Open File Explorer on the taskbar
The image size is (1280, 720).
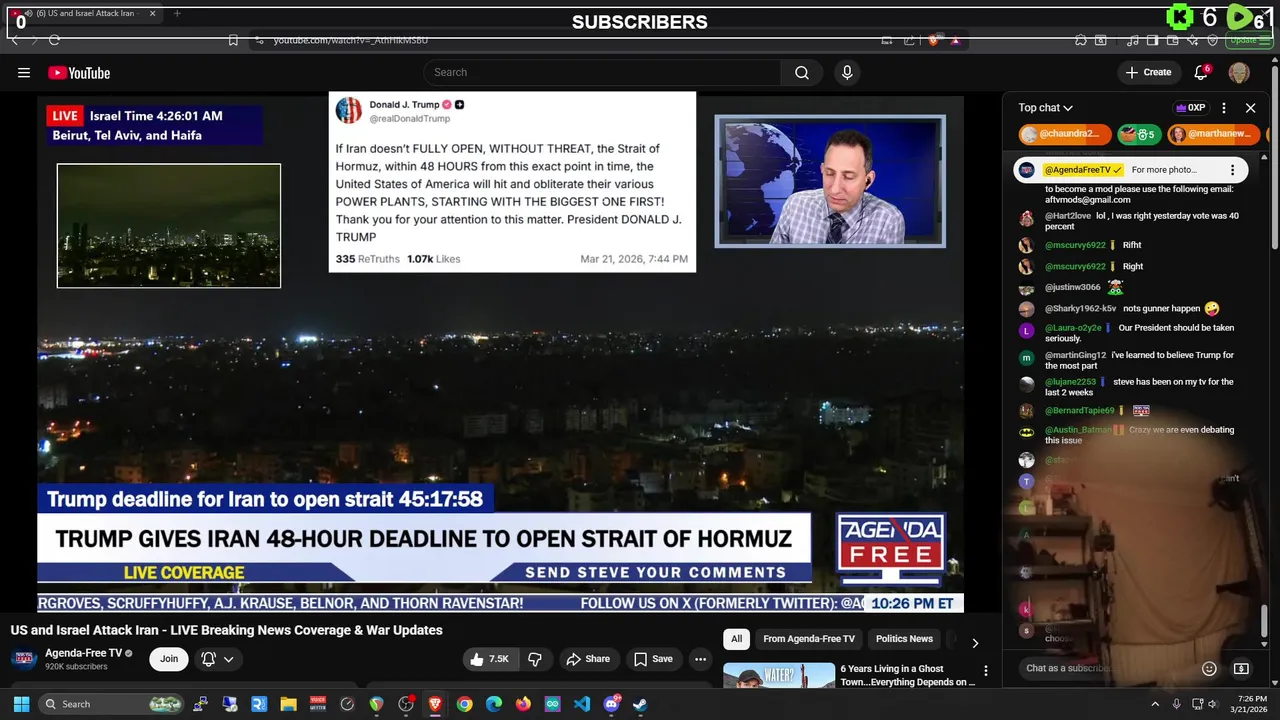pyautogui.click(x=289, y=704)
